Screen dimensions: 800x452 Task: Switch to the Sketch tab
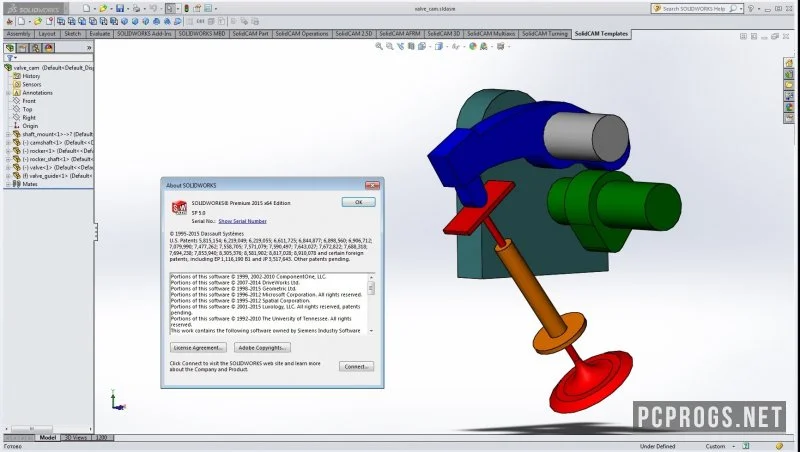[x=72, y=34]
